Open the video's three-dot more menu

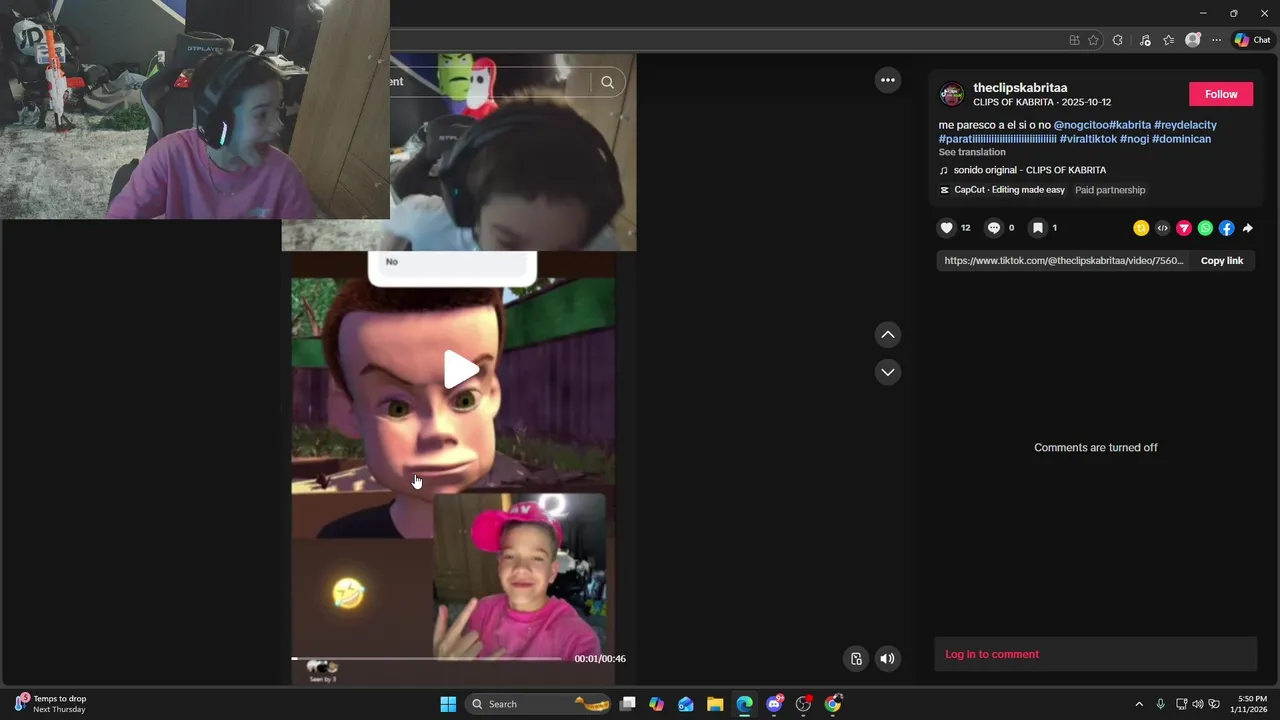click(888, 80)
